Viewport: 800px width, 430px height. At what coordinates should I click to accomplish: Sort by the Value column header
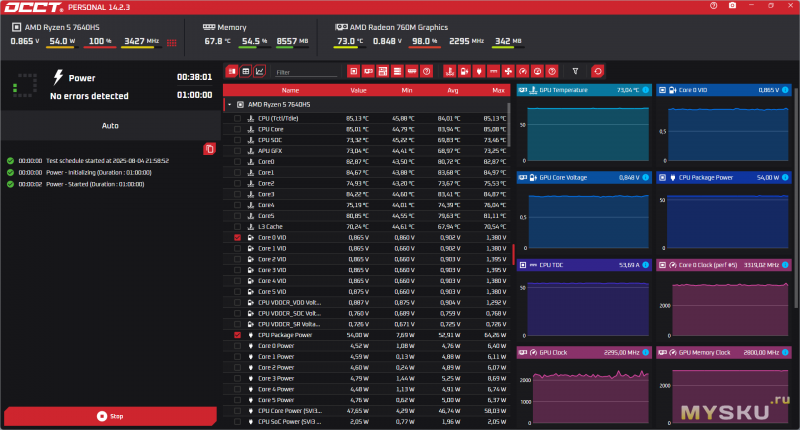coord(358,90)
